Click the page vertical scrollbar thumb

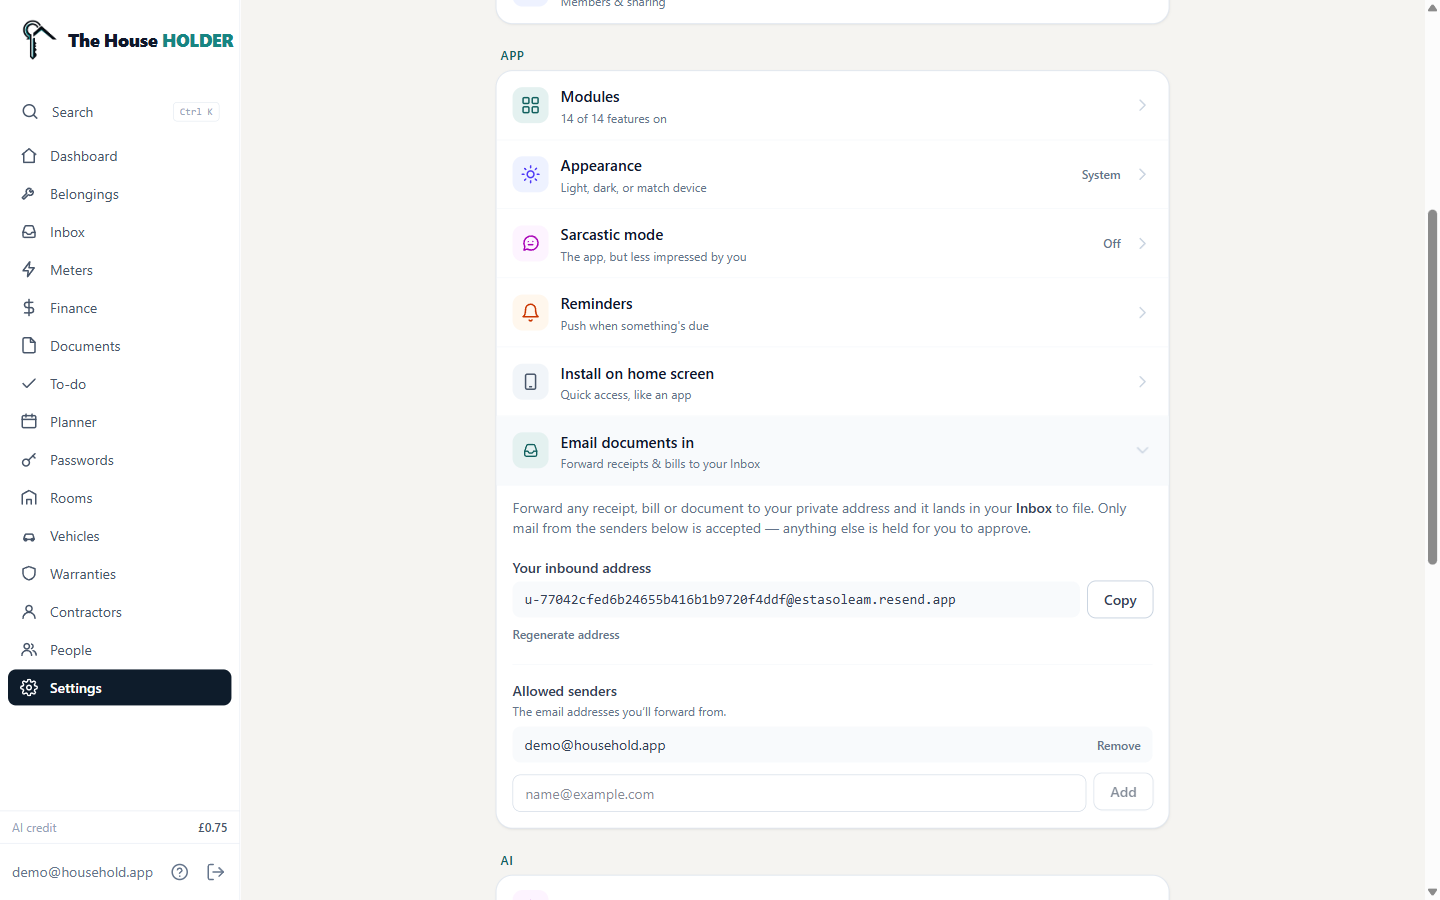point(1432,387)
